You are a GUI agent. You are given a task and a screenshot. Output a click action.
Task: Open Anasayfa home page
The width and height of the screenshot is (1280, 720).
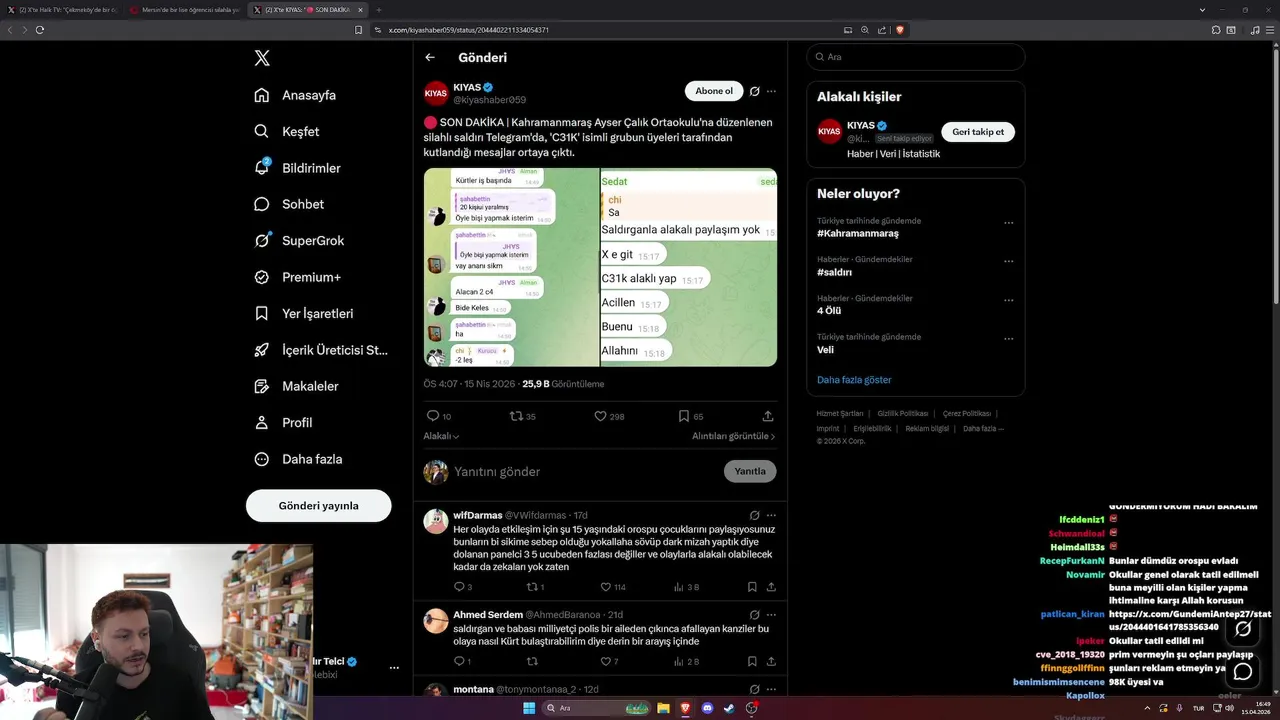click(295, 95)
